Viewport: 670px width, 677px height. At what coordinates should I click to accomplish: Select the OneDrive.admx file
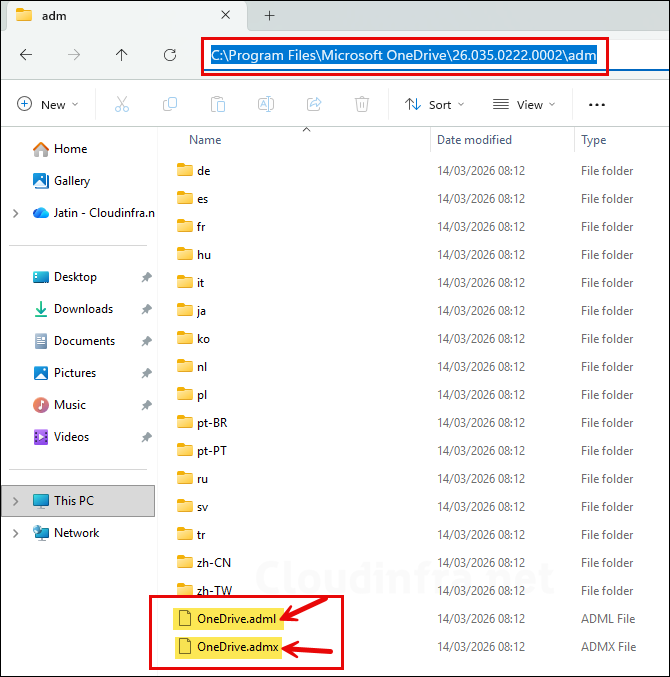228,647
